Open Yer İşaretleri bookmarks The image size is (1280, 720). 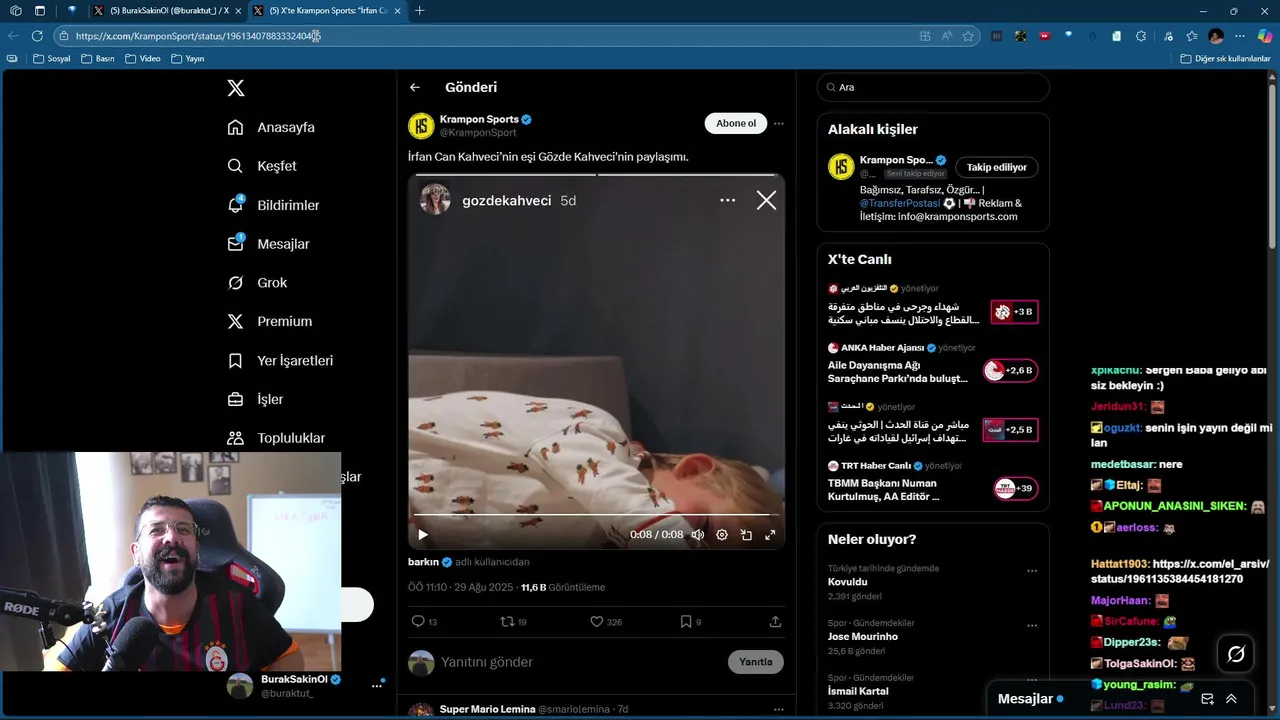tap(280, 361)
